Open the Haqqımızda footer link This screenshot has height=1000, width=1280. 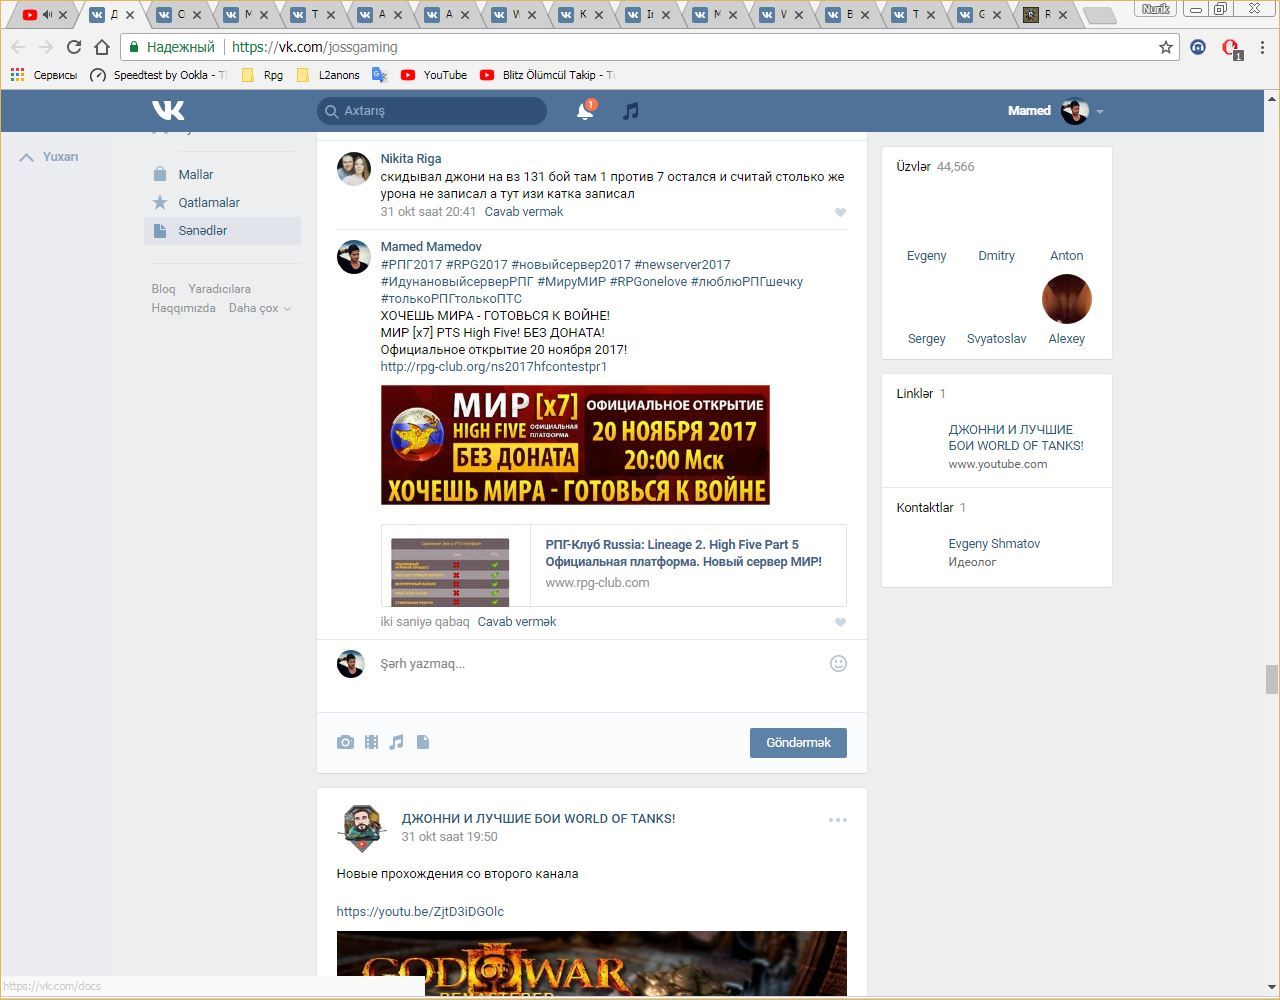(183, 308)
